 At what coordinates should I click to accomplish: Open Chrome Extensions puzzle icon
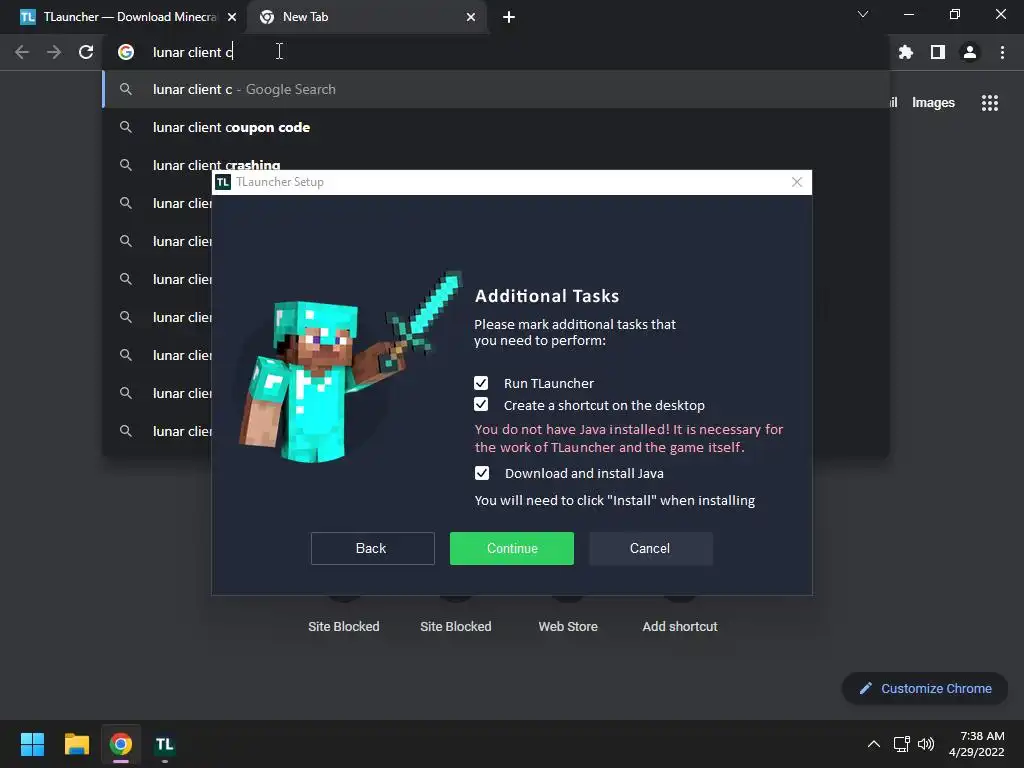tap(906, 52)
